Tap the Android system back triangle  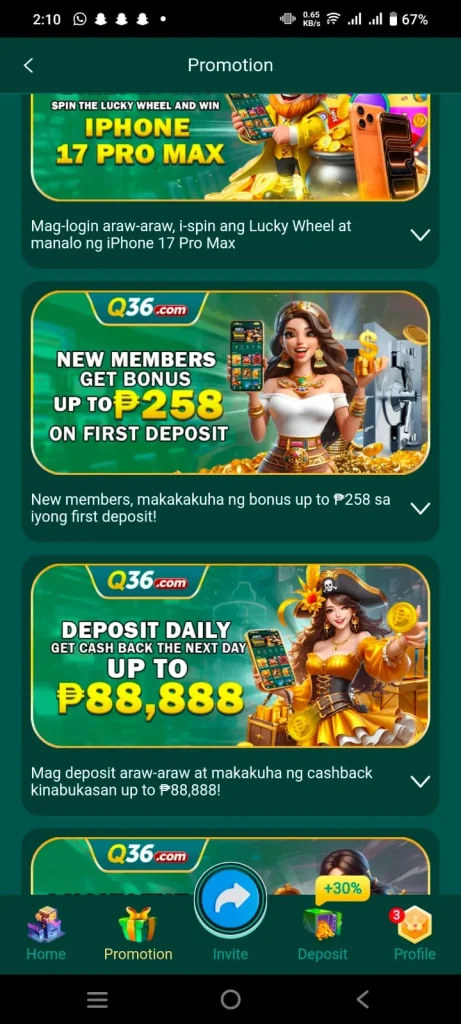(x=363, y=999)
